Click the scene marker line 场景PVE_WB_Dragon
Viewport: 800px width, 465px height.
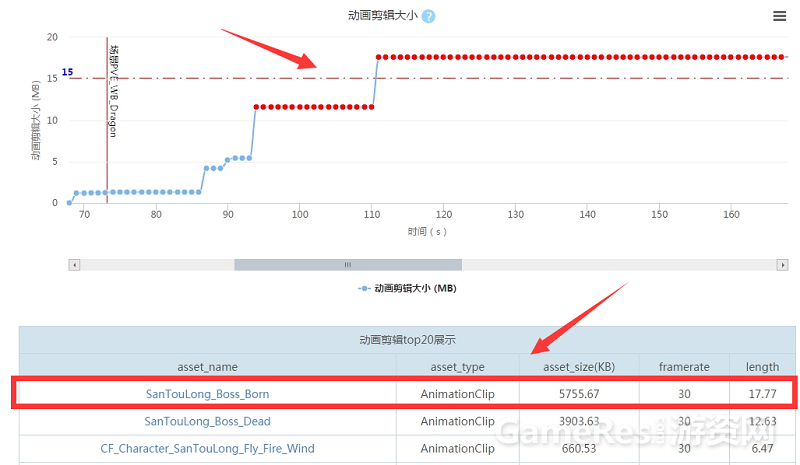point(107,120)
